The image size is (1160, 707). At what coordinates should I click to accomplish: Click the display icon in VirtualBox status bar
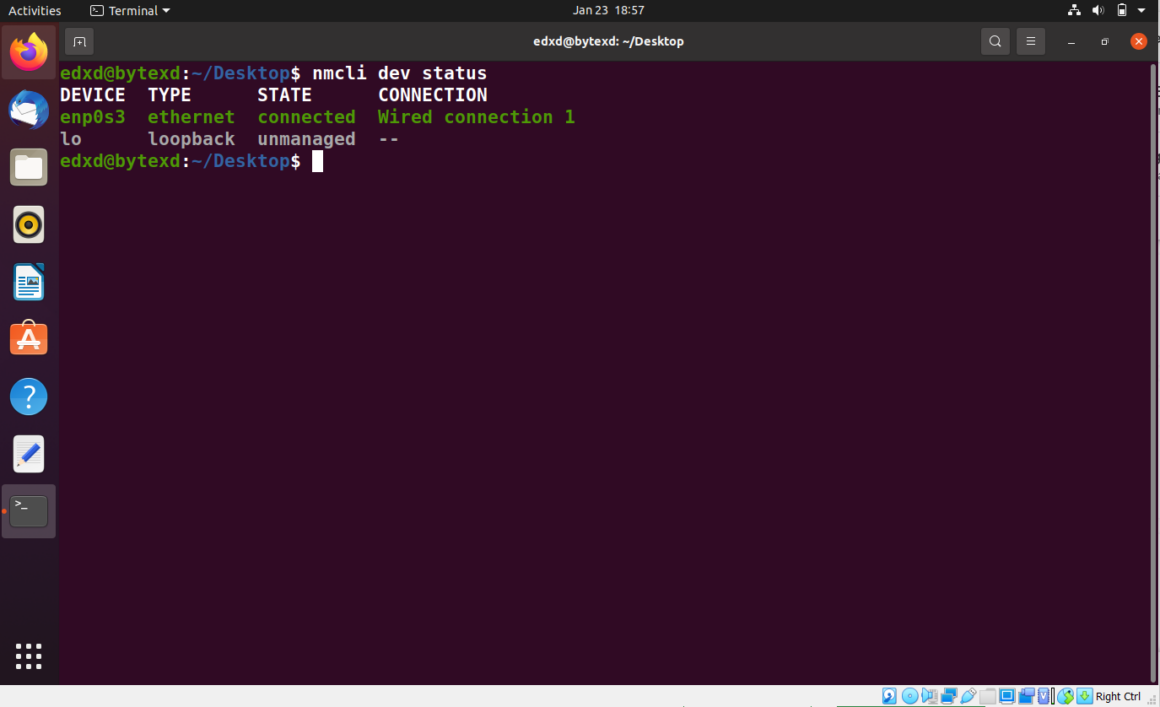[x=1007, y=695]
